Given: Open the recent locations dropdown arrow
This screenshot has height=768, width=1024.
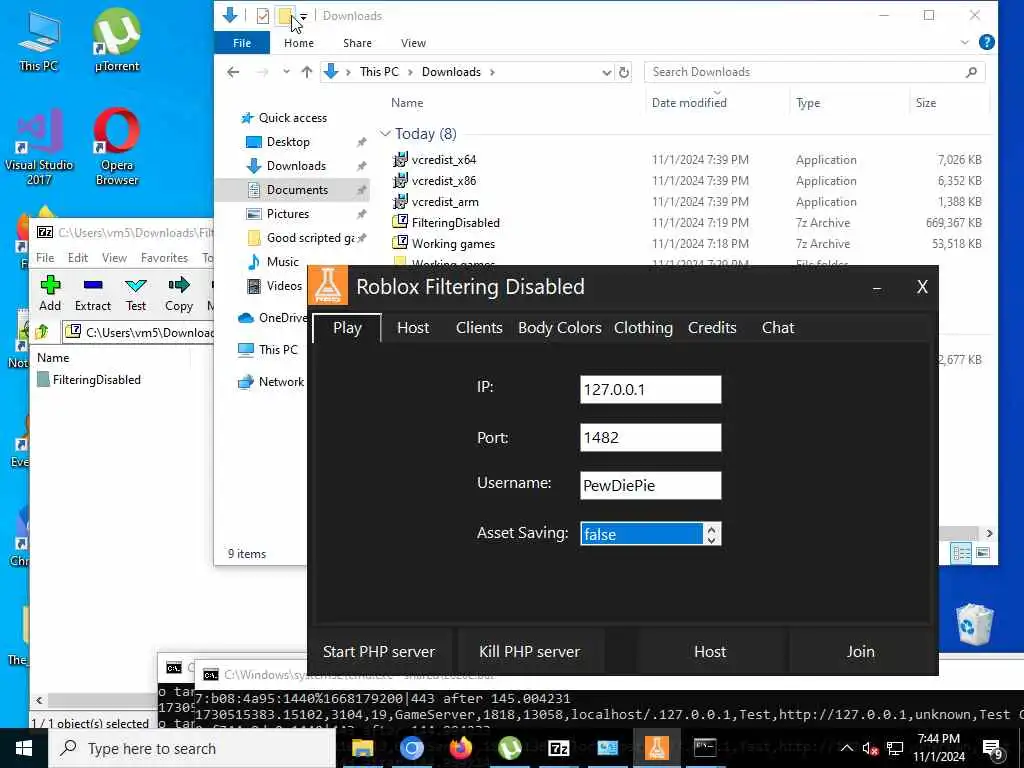Looking at the screenshot, I should tap(286, 72).
